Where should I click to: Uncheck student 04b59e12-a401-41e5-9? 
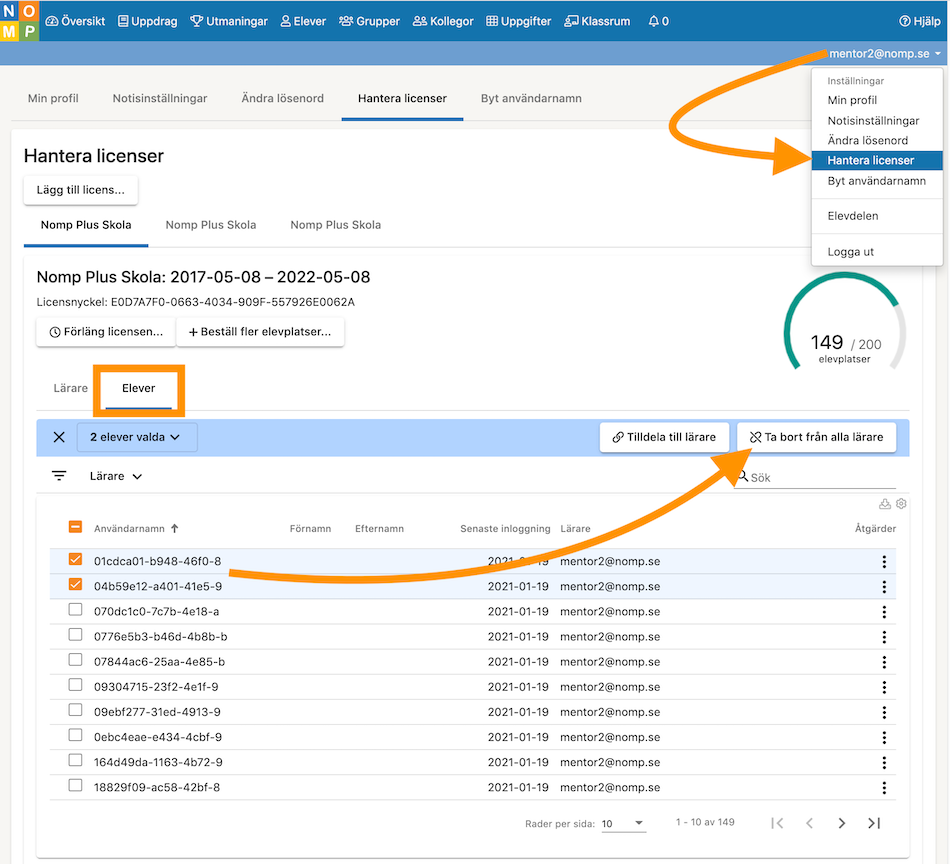(75, 584)
